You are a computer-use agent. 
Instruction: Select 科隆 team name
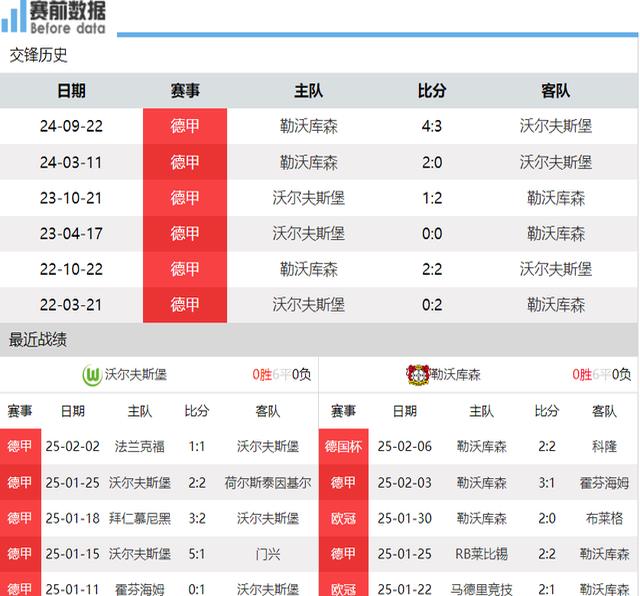(x=604, y=446)
